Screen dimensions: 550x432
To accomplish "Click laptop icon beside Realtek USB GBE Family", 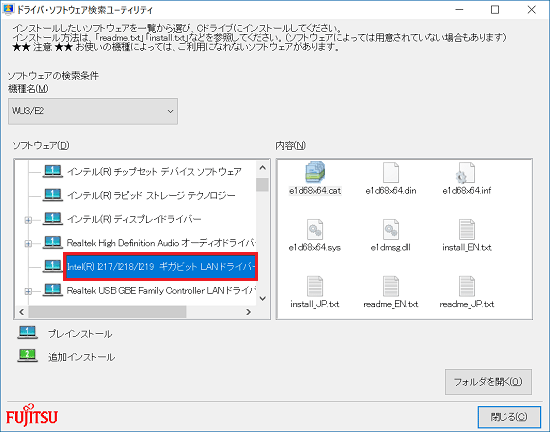I will click(x=53, y=290).
